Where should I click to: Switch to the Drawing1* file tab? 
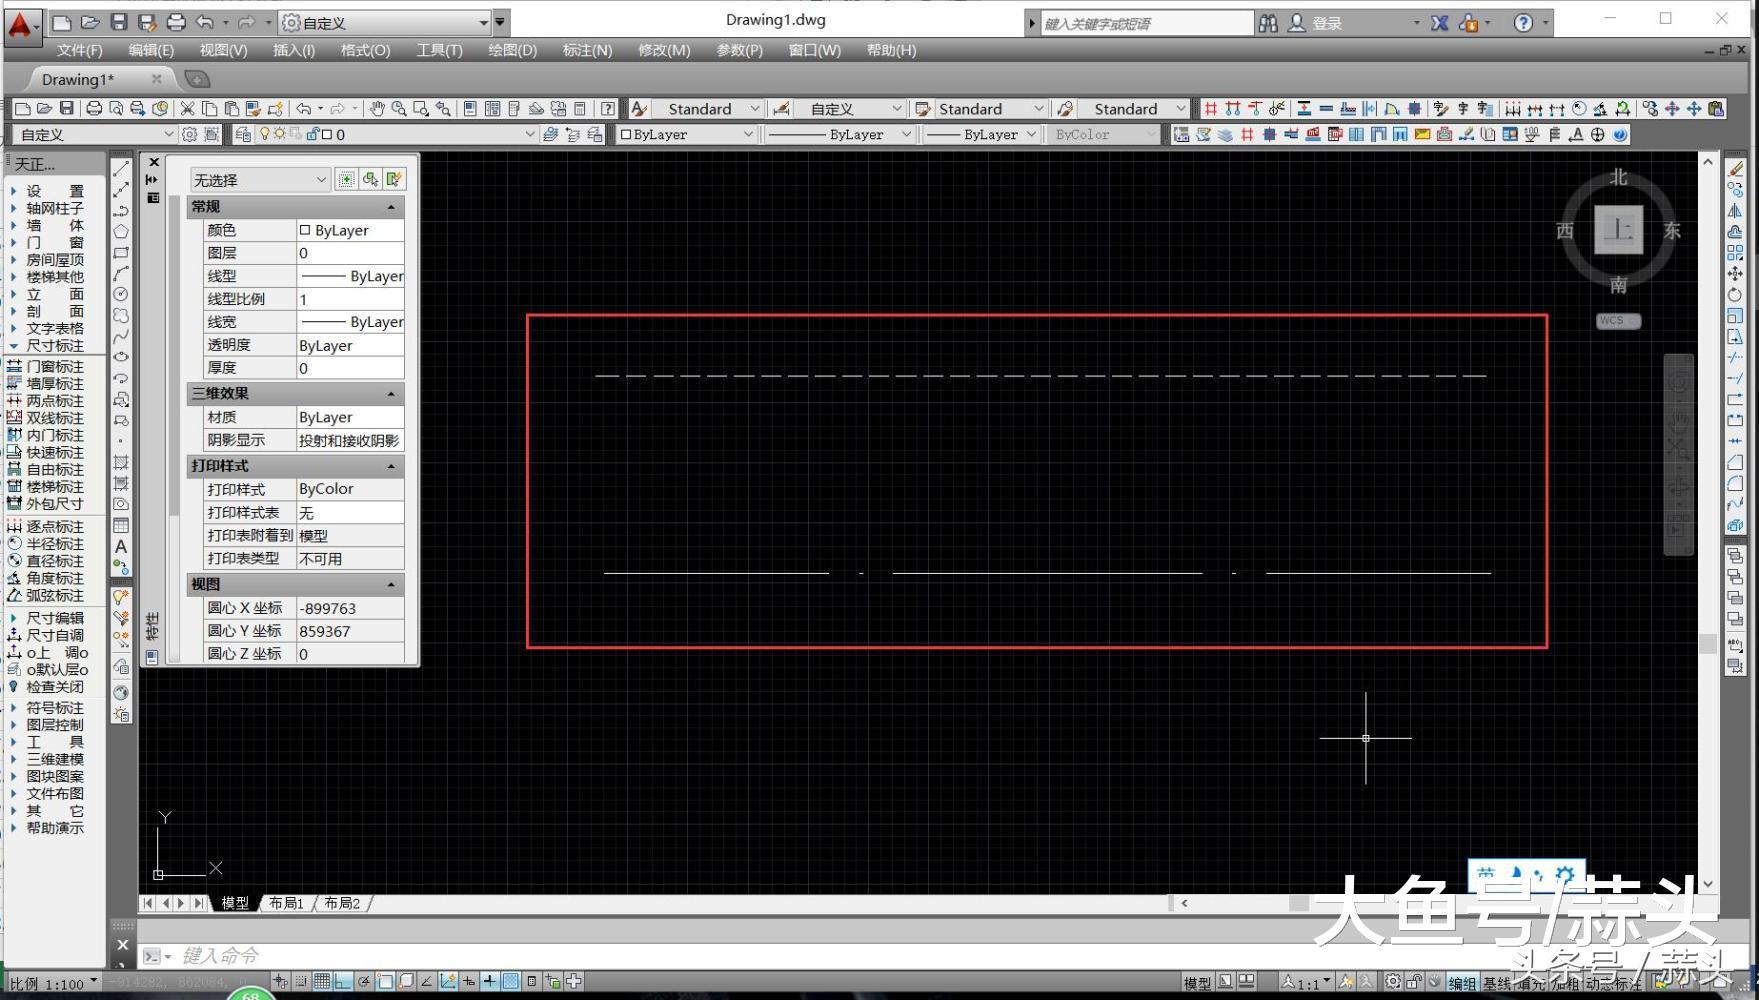(x=78, y=79)
